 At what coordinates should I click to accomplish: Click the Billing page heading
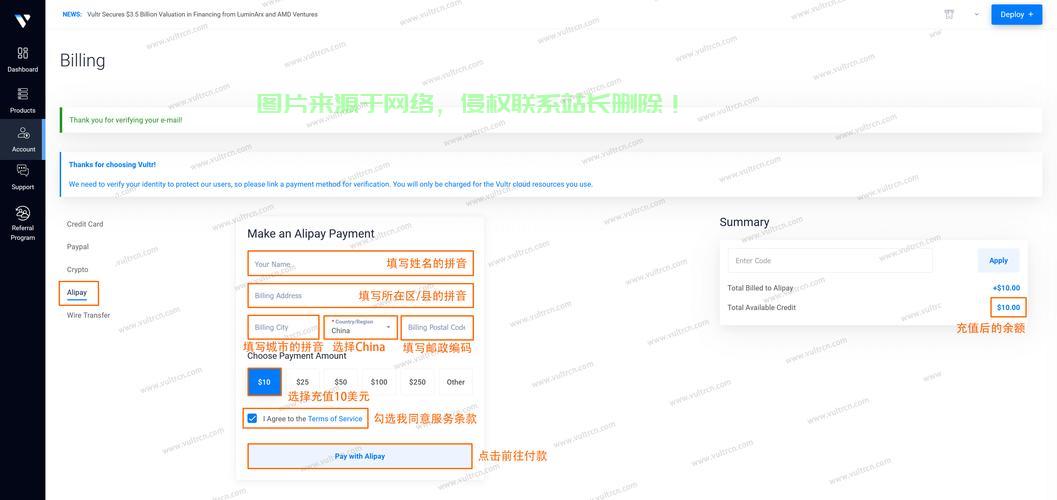tap(83, 61)
